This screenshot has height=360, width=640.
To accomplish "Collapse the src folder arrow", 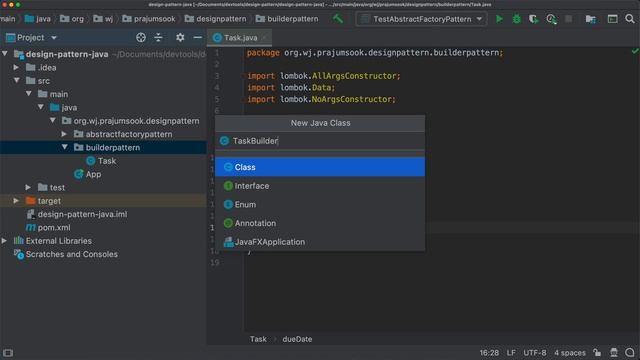I will click(17, 81).
